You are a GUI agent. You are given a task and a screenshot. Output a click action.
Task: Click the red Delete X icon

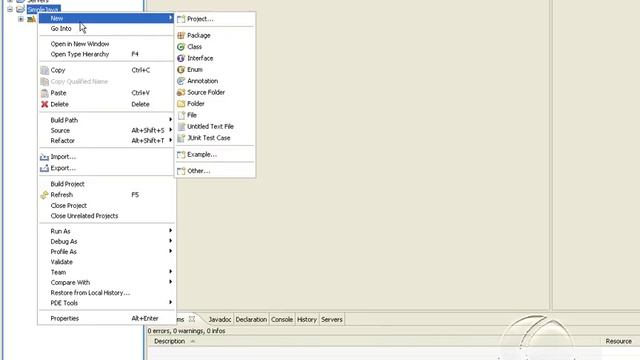click(x=44, y=104)
